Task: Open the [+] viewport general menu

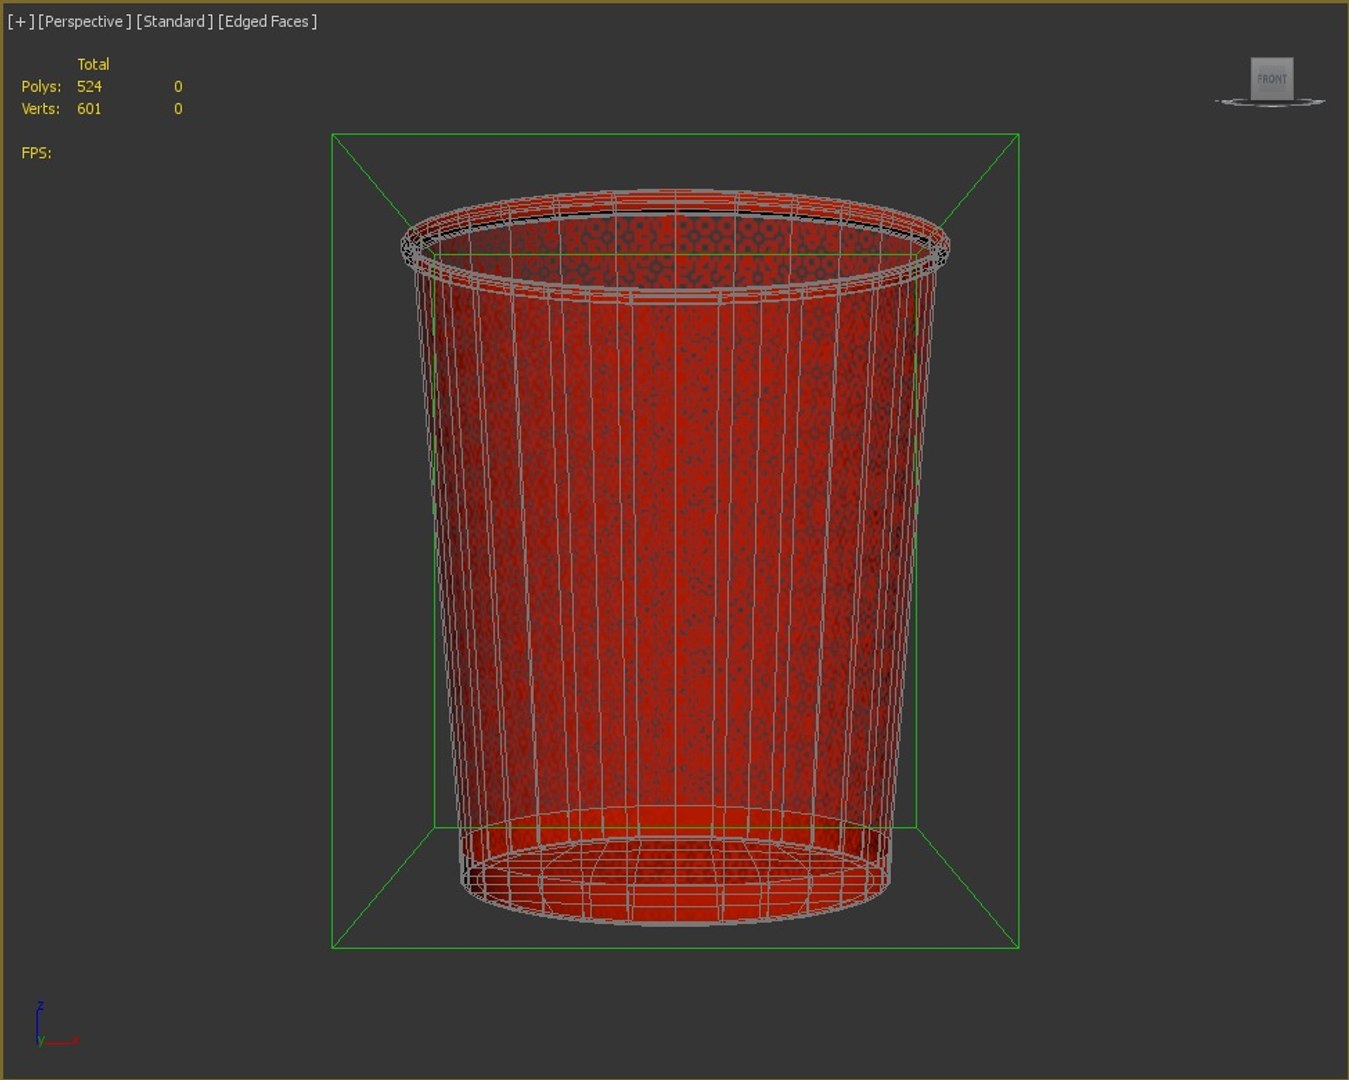Action: click(20, 21)
